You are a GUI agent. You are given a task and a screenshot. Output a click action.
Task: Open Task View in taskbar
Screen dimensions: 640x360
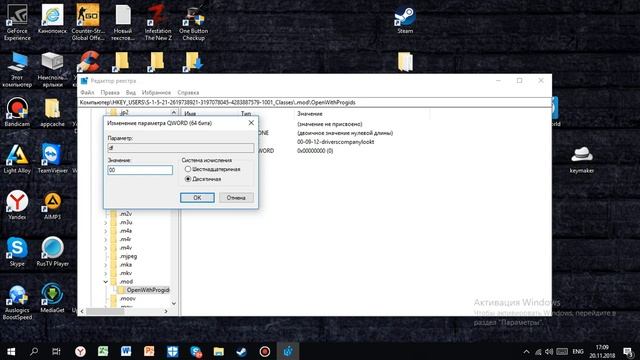pos(56,351)
